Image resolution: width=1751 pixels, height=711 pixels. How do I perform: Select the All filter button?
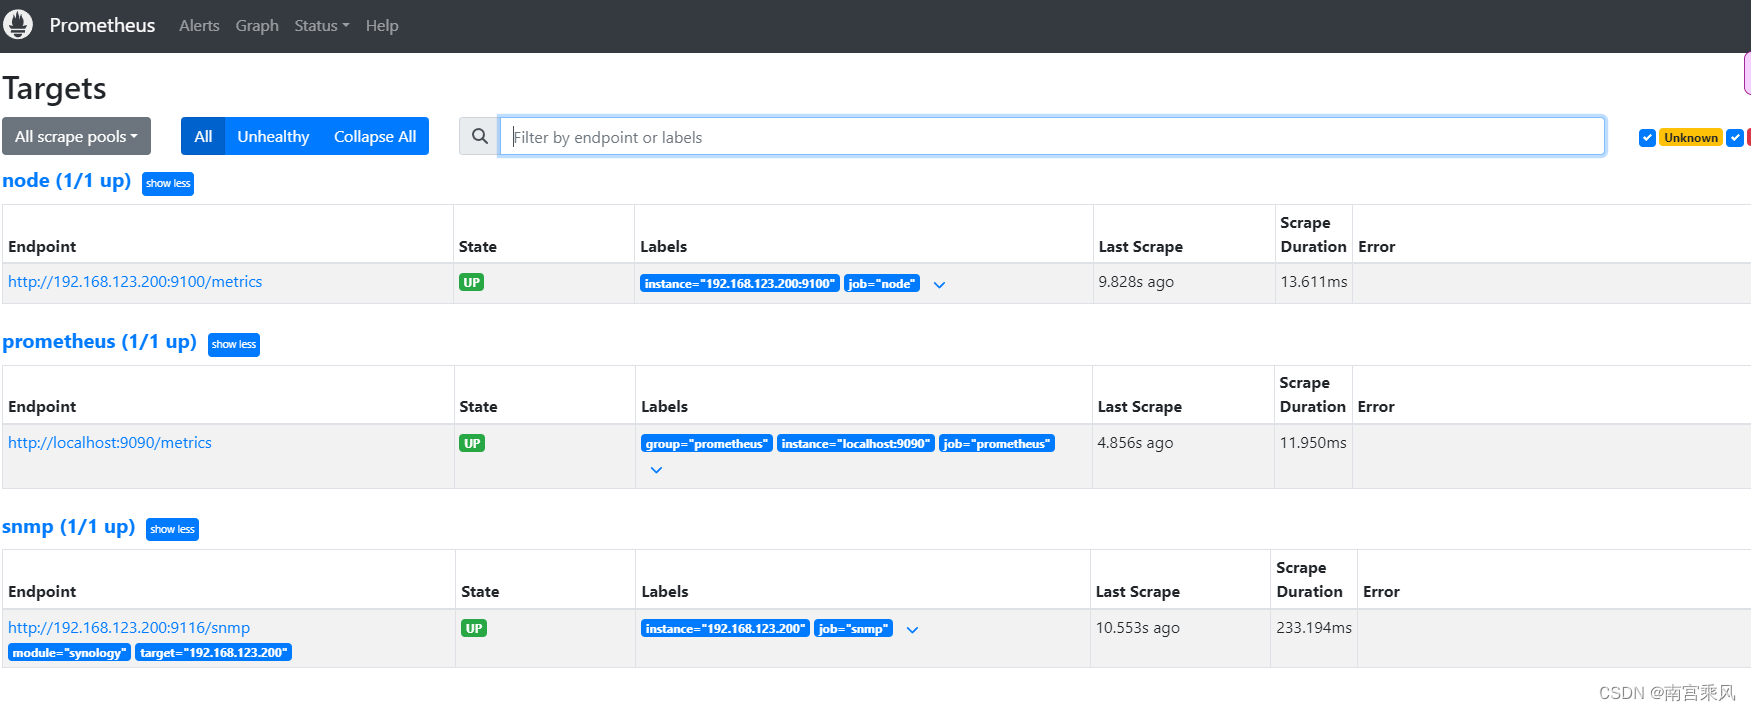tap(203, 137)
